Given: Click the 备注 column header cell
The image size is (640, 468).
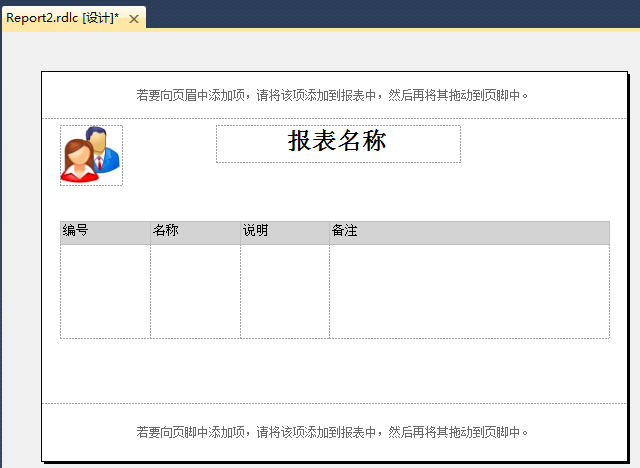Looking at the screenshot, I should point(470,233).
